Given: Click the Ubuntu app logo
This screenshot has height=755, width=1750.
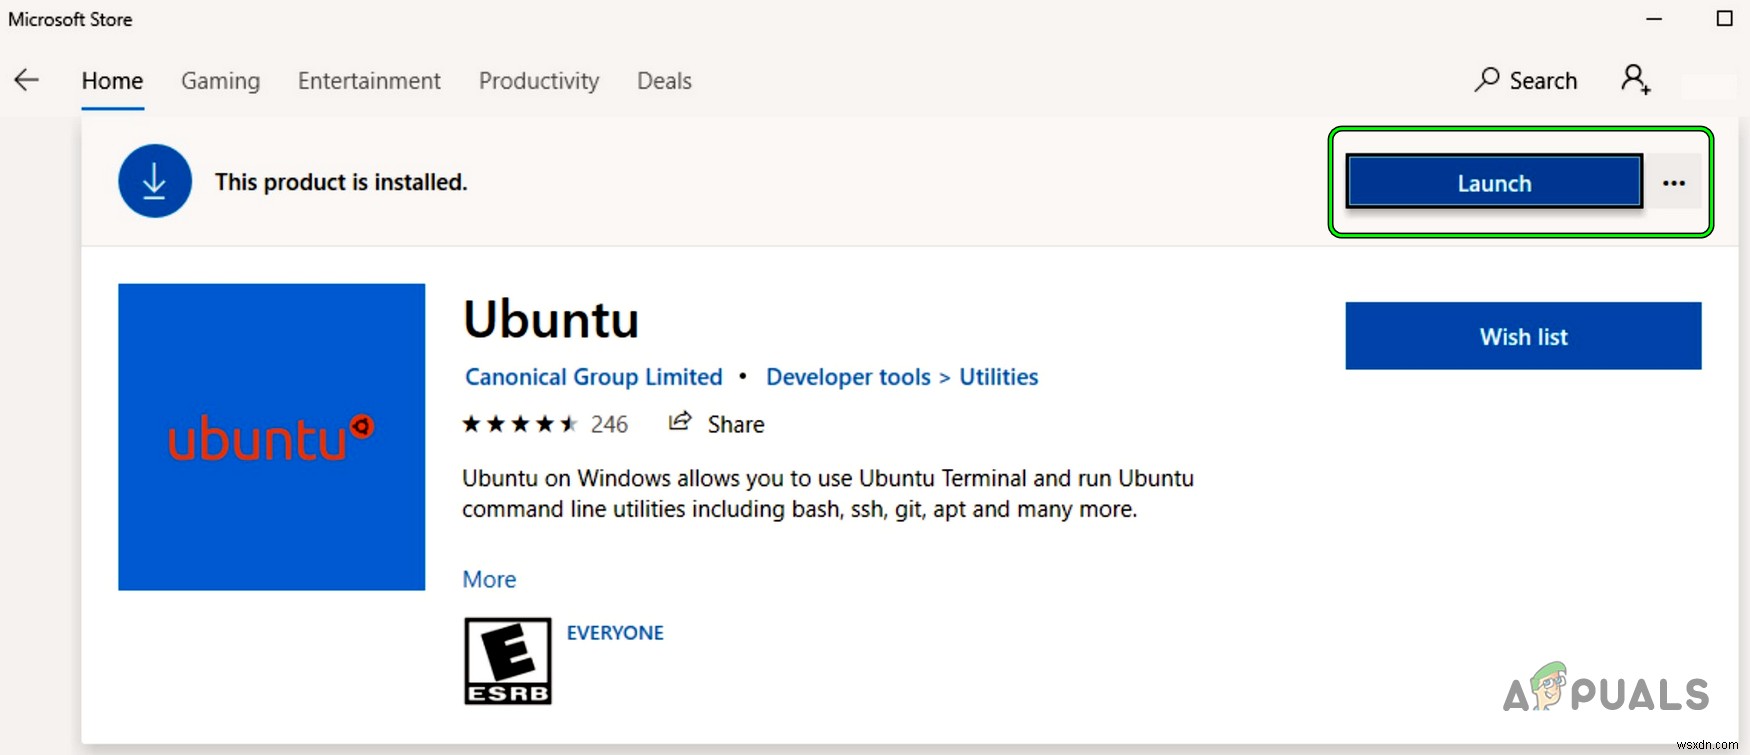Looking at the screenshot, I should coord(271,437).
